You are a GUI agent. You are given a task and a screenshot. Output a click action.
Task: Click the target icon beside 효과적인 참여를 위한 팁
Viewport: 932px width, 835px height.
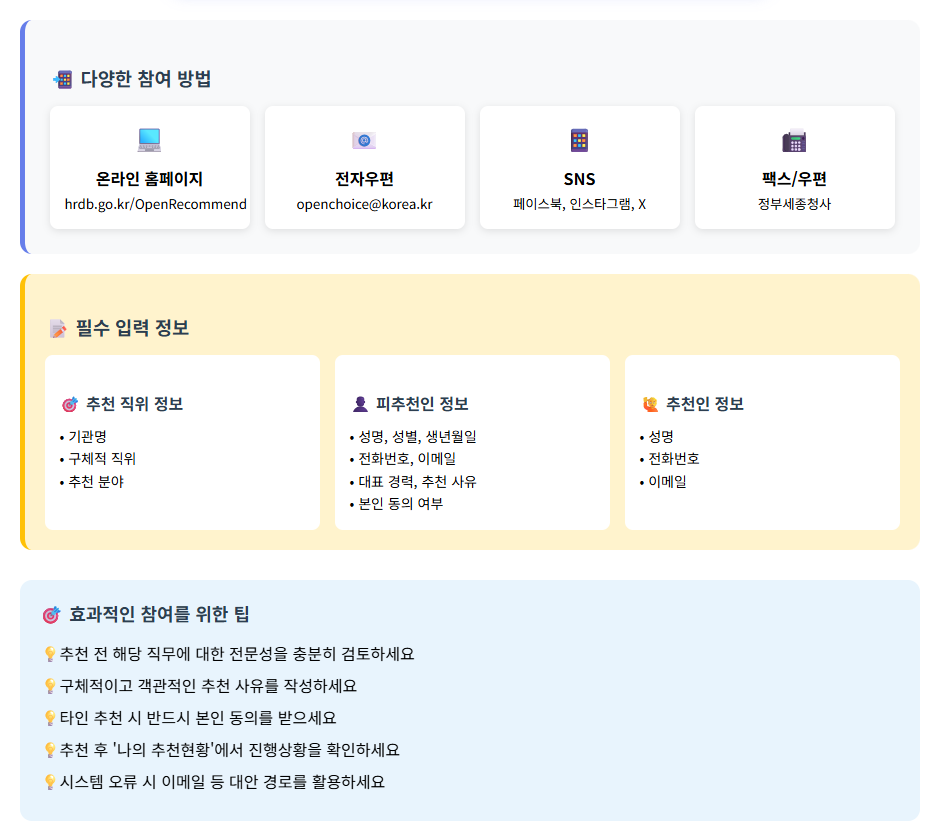pyautogui.click(x=52, y=615)
